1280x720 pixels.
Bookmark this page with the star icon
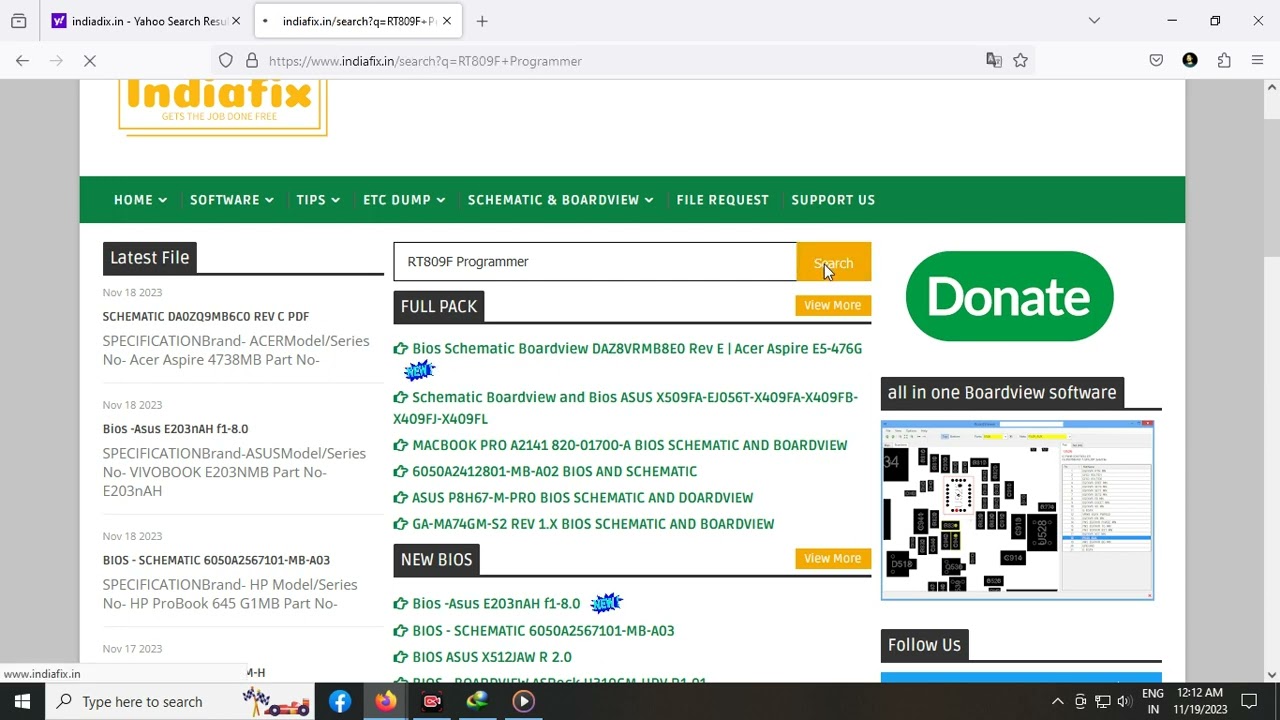pos(1020,61)
